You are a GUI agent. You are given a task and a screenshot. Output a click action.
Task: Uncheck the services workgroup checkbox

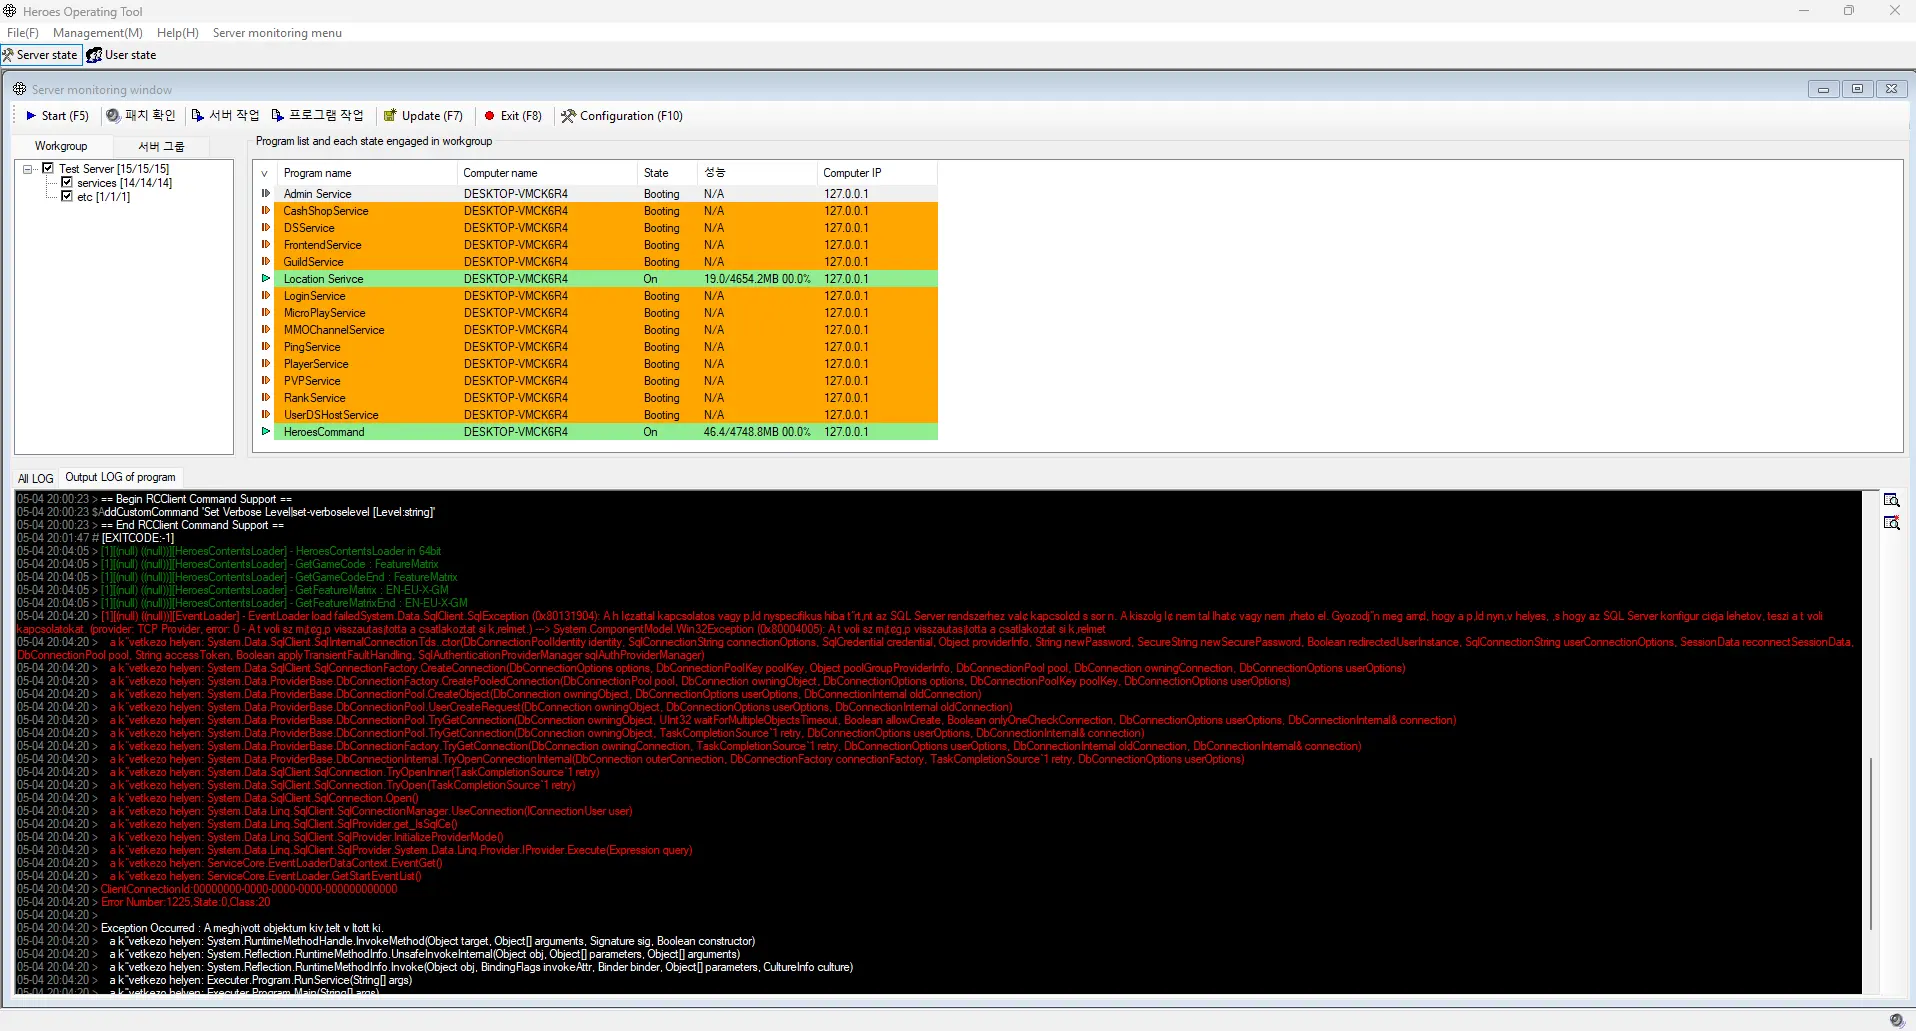(67, 182)
